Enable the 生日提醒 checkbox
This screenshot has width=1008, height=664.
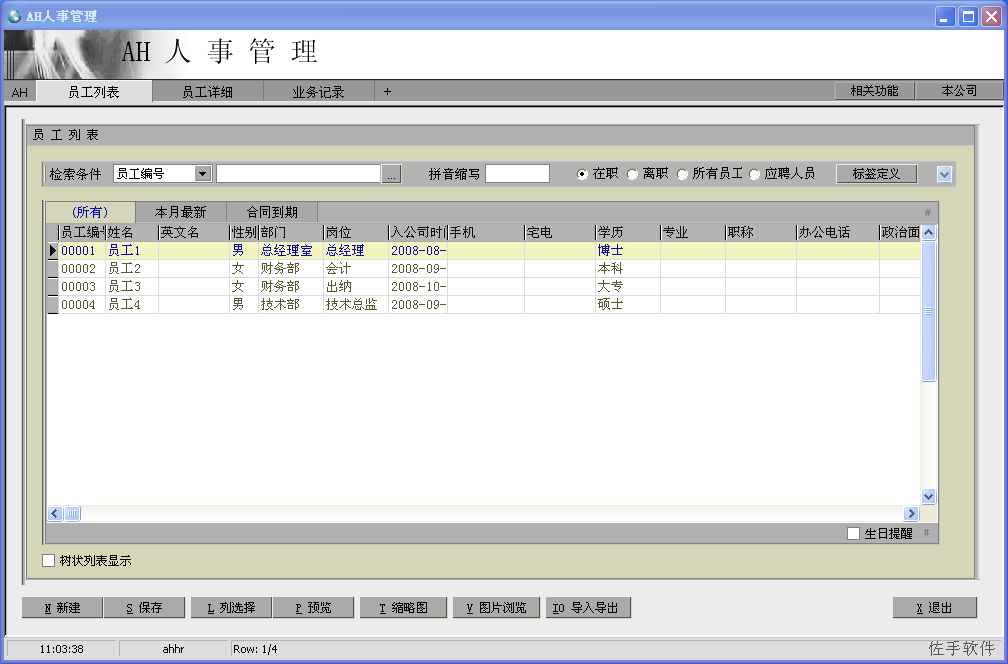853,534
